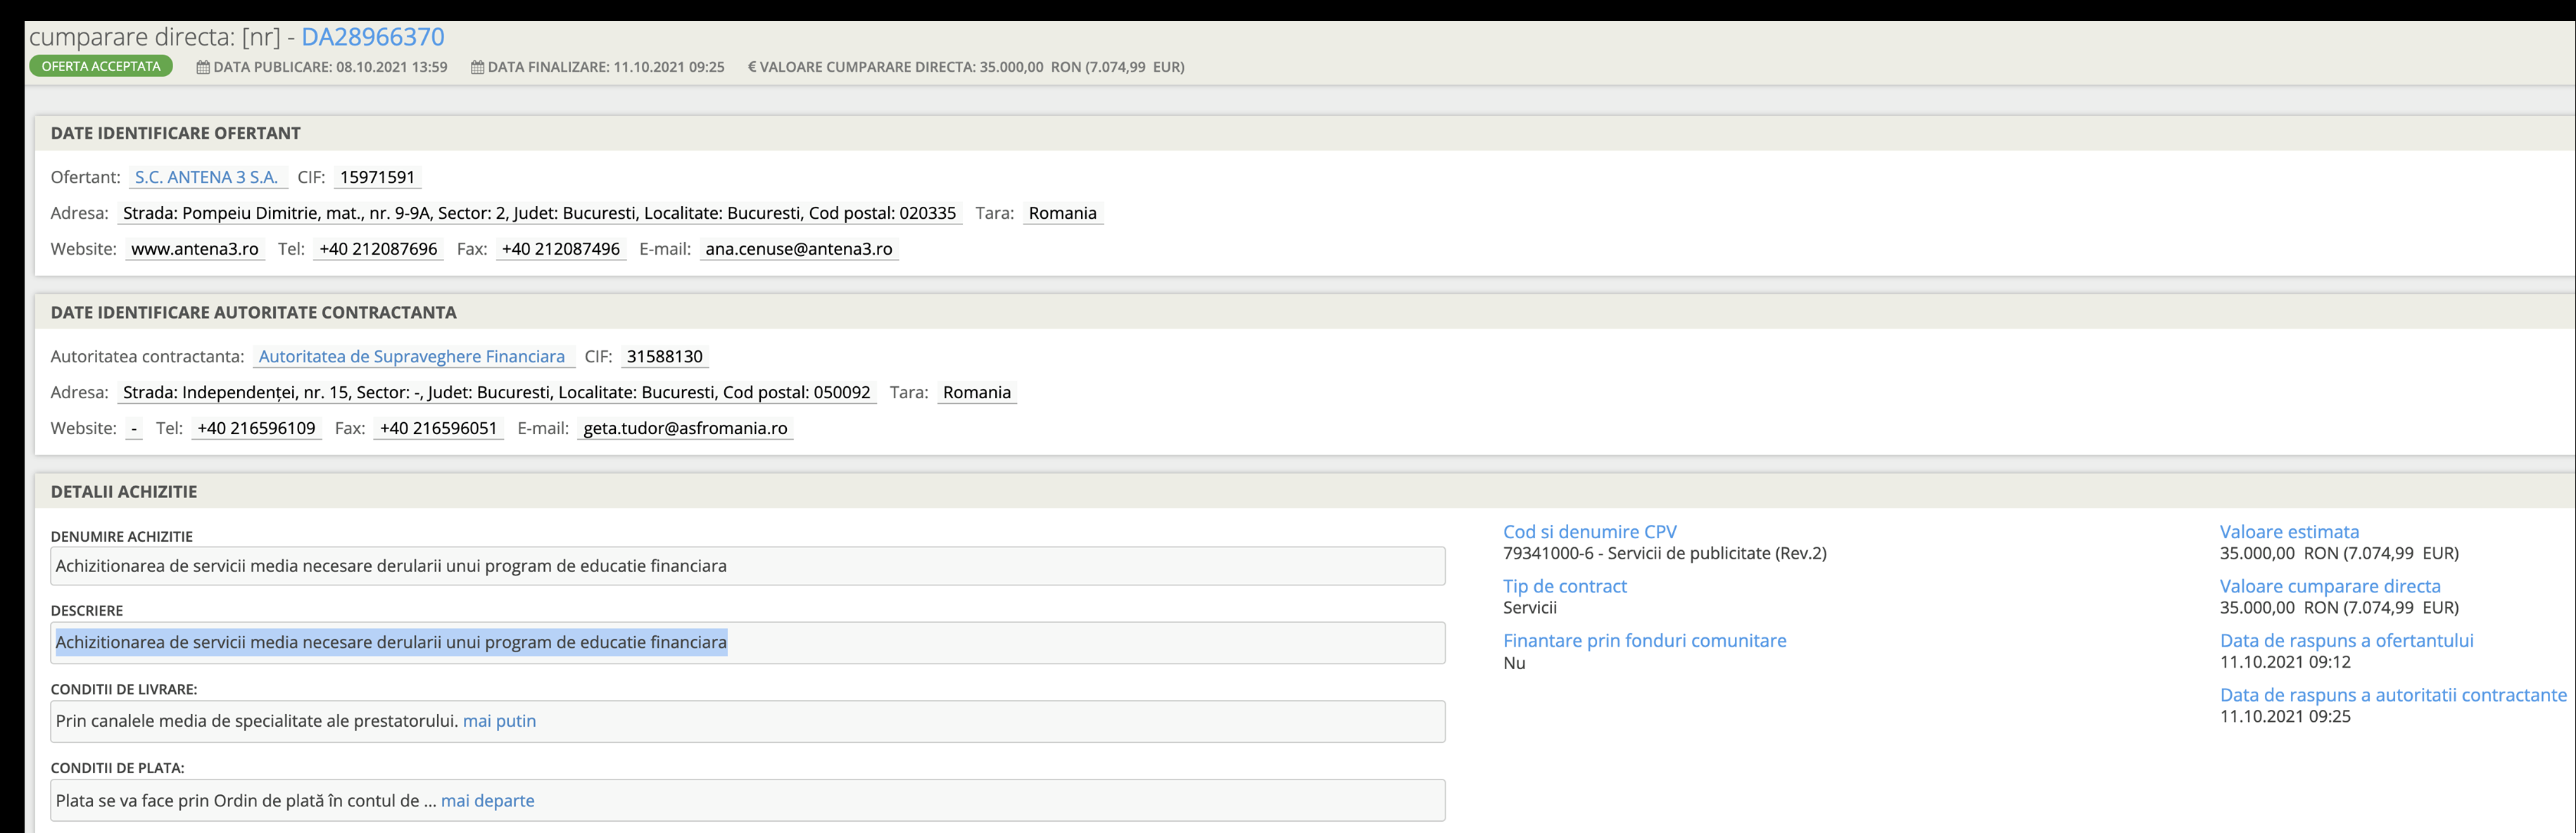Click the calendar icon beside Data Publicare
Viewport: 2576px width, 833px height.
pos(203,67)
